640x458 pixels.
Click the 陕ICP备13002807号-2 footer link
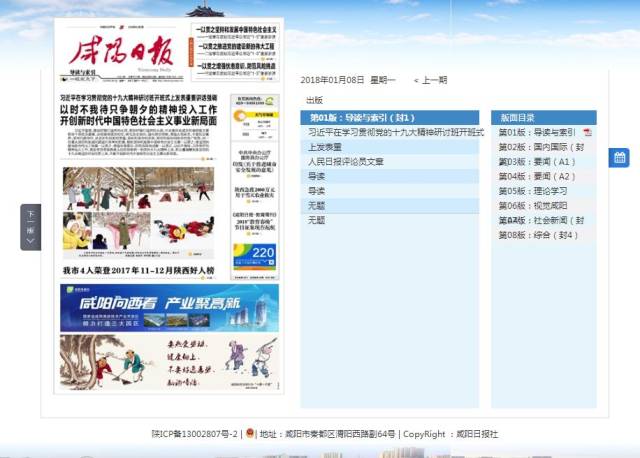[194, 434]
